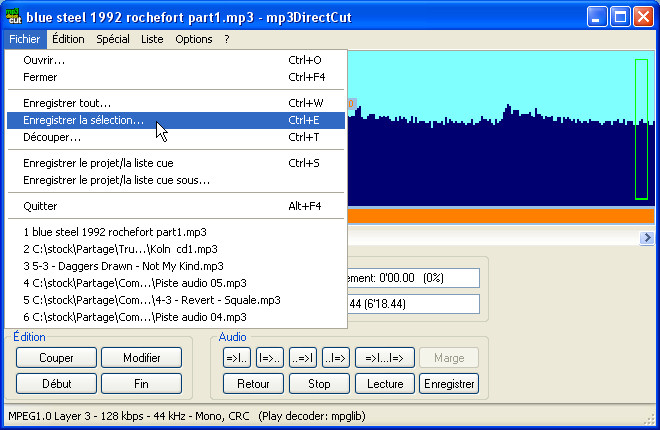Click the Enregistrer record button
660x430 pixels.
click(x=449, y=383)
